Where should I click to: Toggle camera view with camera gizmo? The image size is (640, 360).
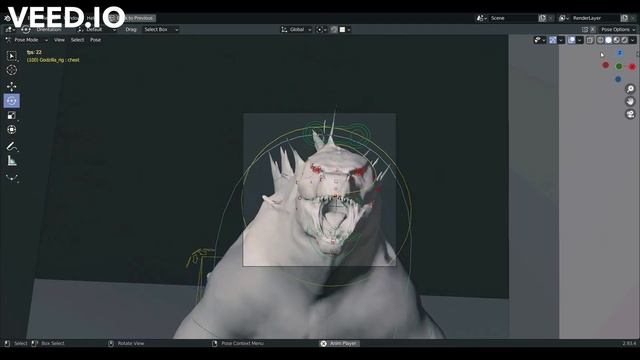tap(630, 114)
